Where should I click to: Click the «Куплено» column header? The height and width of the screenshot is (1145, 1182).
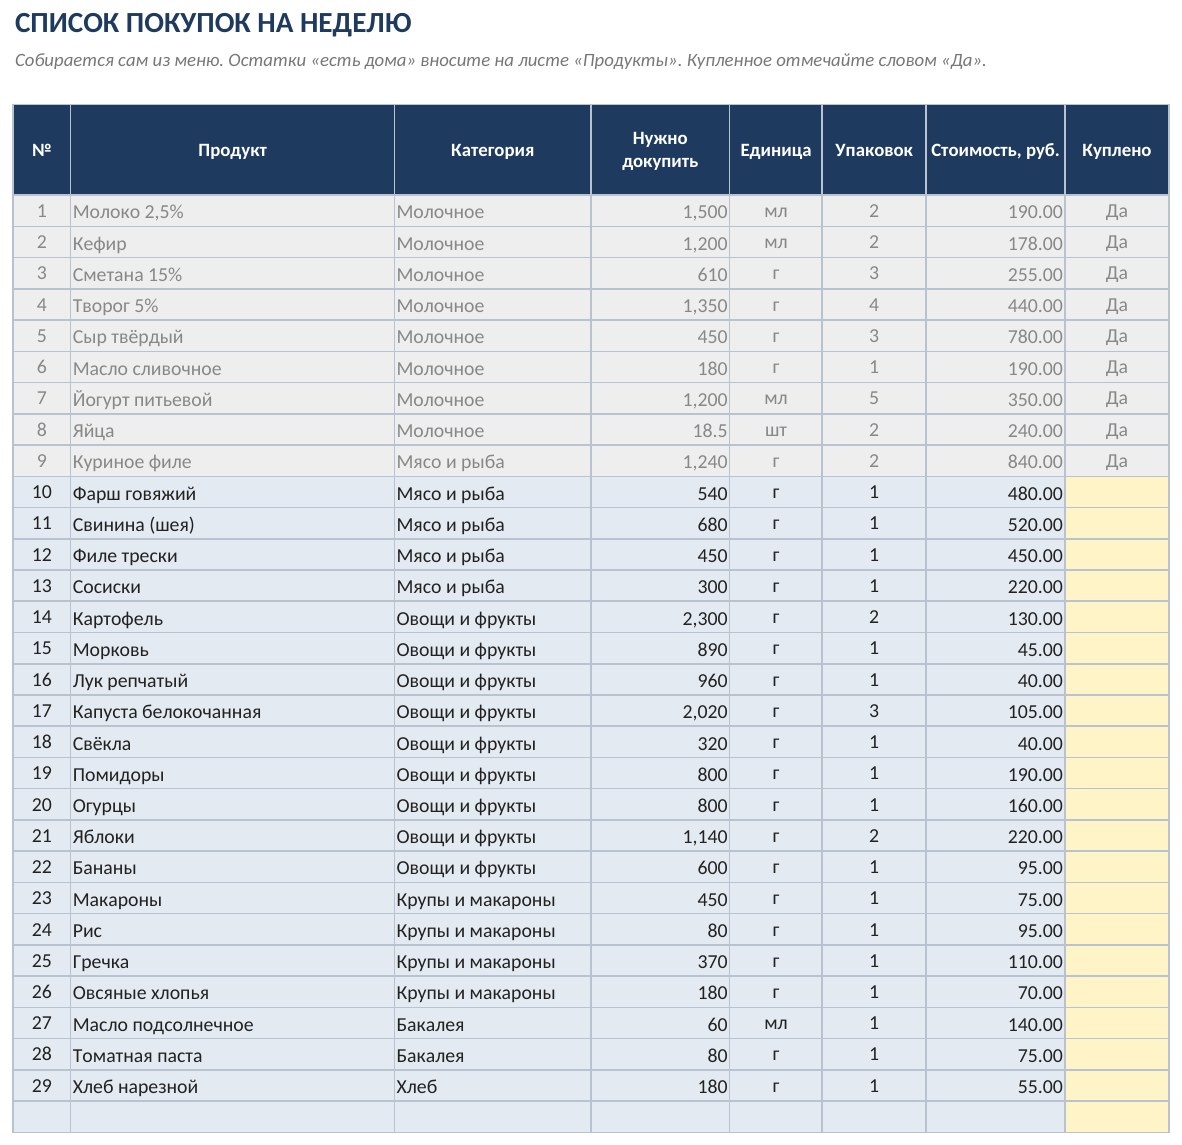1116,150
